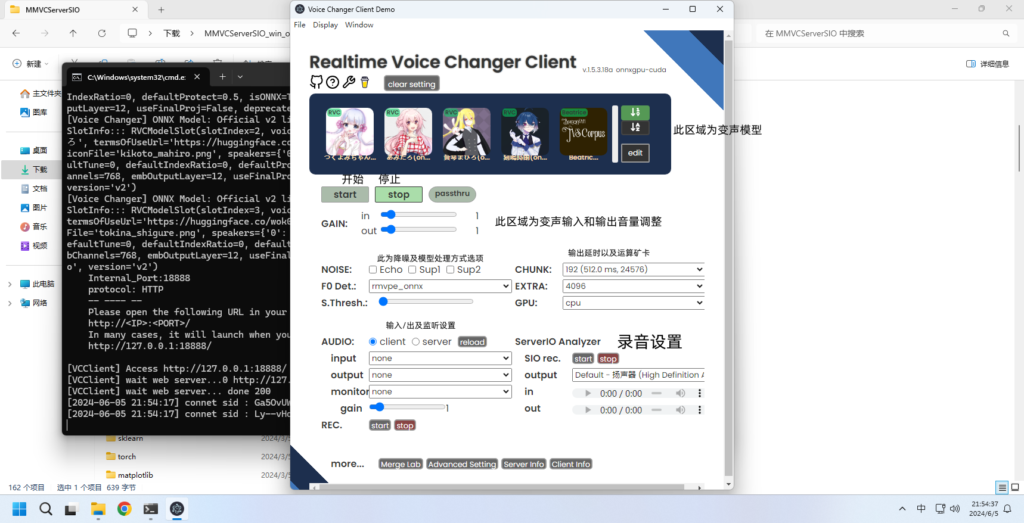Adjust the GAIN in slider
1024x523 pixels.
click(418, 215)
